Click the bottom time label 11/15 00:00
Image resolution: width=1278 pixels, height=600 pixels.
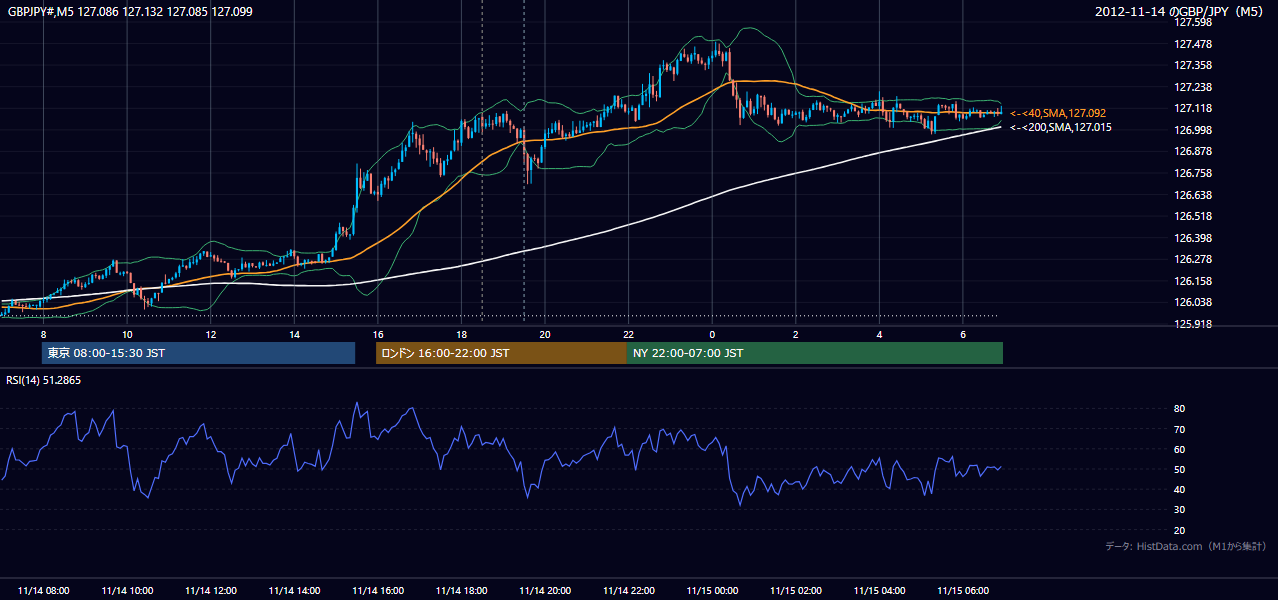(712, 591)
